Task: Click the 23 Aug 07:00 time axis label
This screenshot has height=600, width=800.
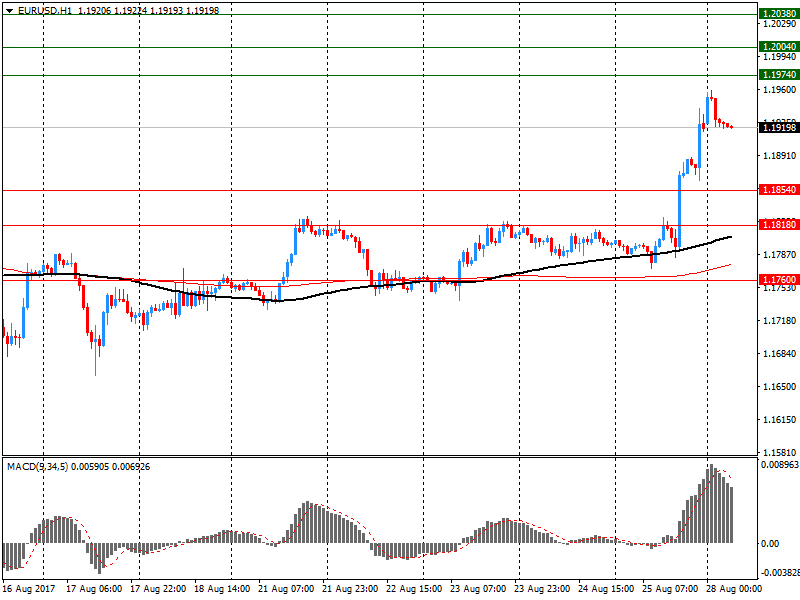Action: coord(478,589)
